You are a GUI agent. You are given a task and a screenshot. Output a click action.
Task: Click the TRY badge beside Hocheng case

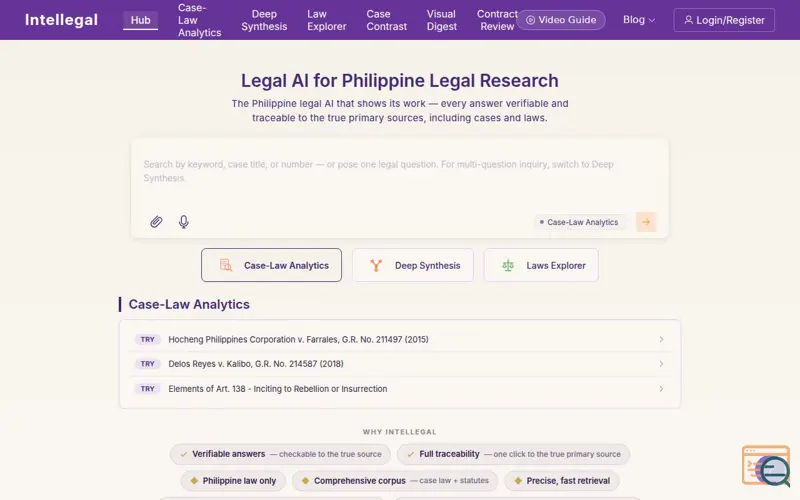click(147, 339)
